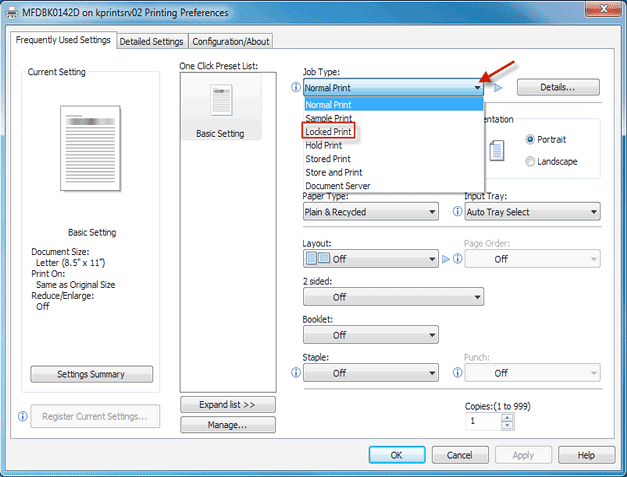Increase copies with the up arrow
Screen dimensions: 627x477
tap(507, 417)
